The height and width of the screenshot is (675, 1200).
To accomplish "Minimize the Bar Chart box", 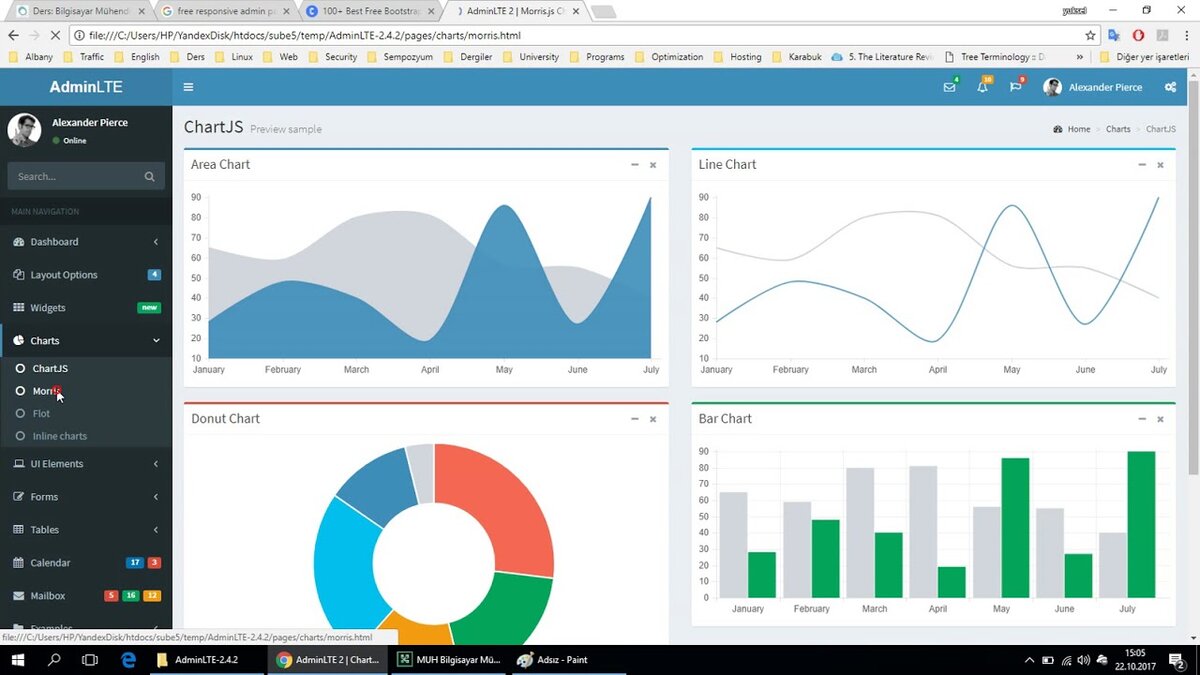I will click(1141, 419).
